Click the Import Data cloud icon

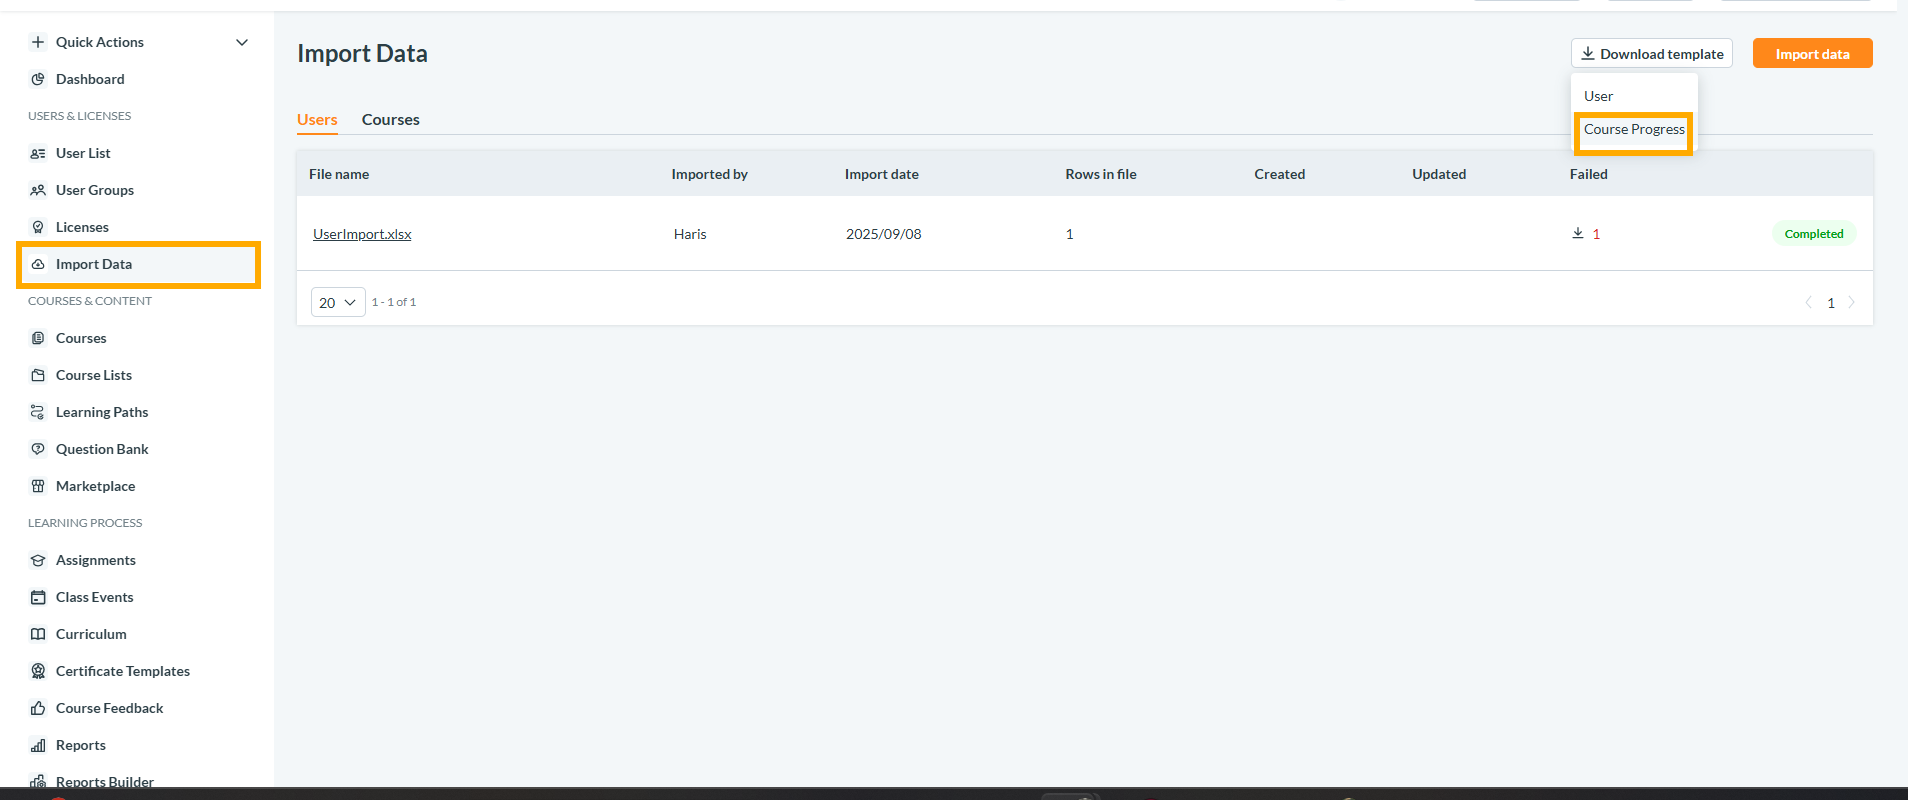pos(38,264)
